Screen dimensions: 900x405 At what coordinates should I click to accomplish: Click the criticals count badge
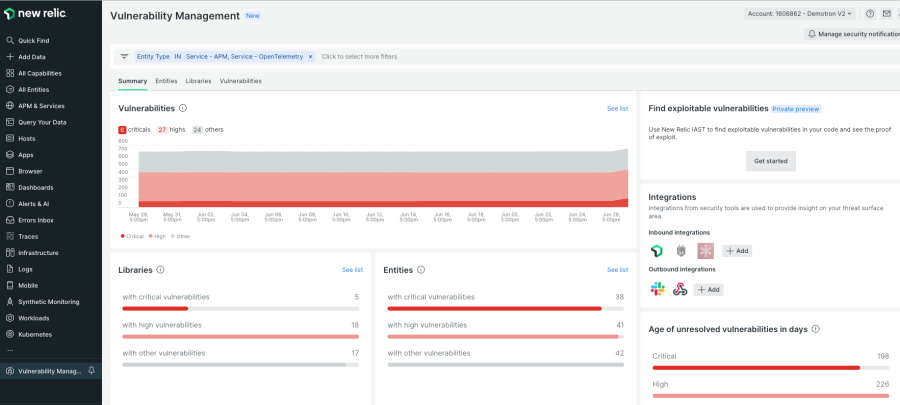(122, 130)
